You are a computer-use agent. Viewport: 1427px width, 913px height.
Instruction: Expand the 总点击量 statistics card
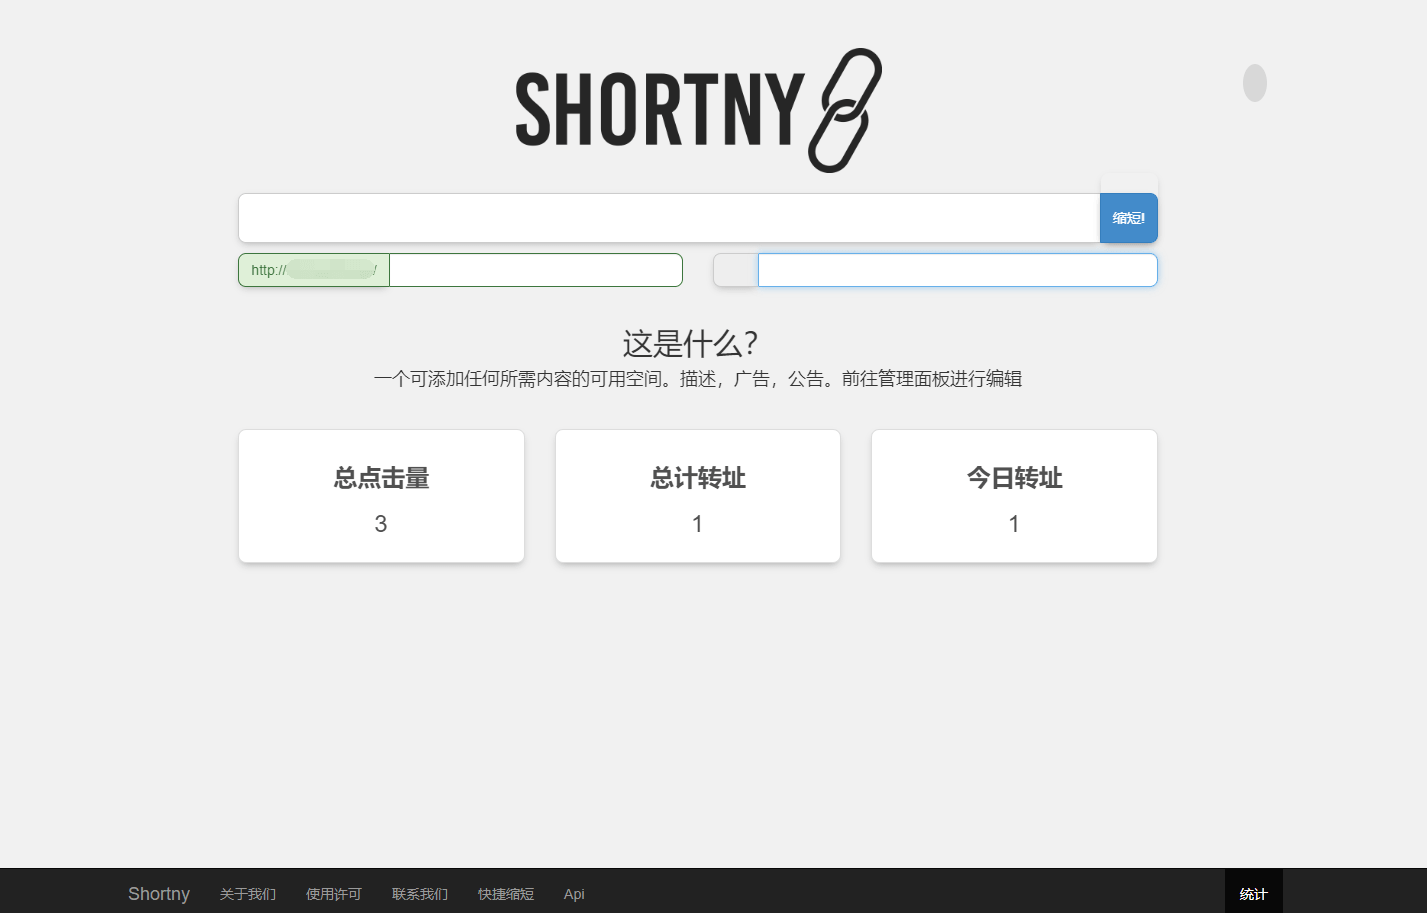click(x=381, y=496)
